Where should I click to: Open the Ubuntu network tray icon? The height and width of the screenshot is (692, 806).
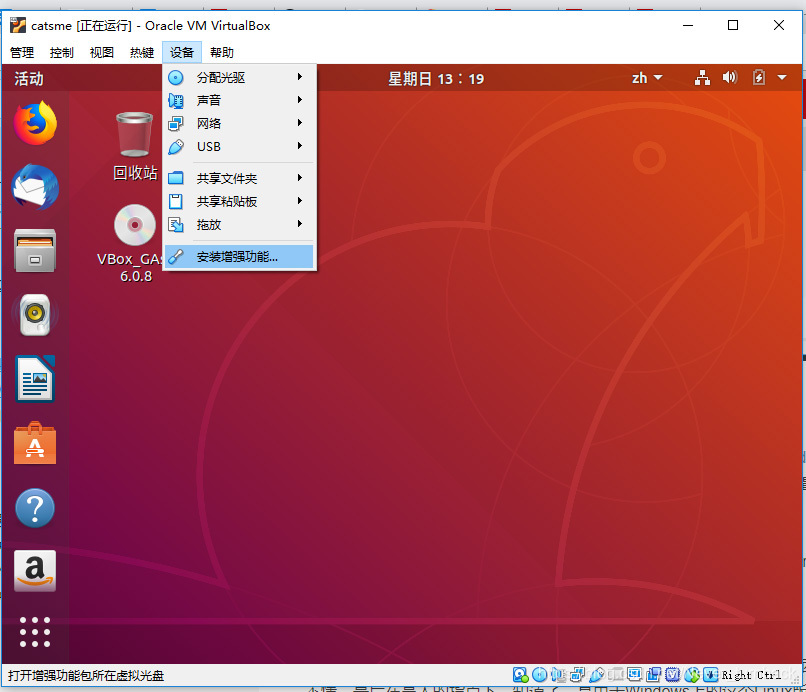[x=702, y=78]
